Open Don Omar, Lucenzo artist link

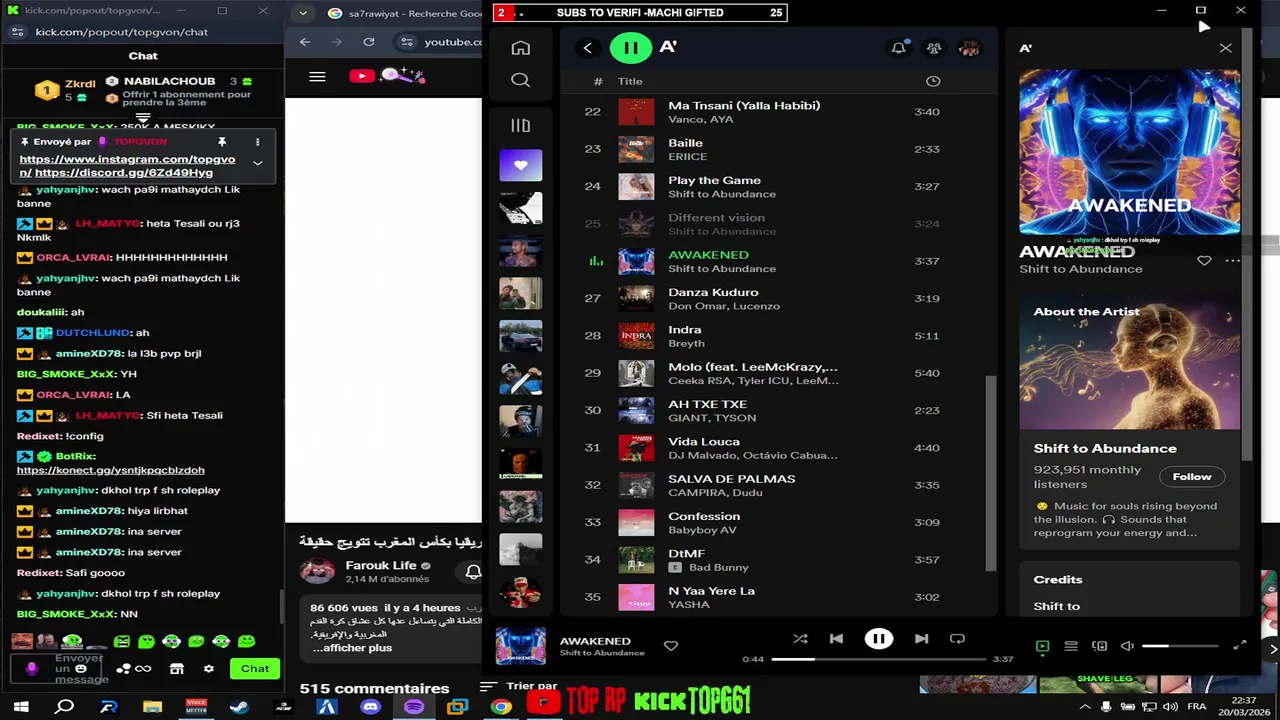724,306
